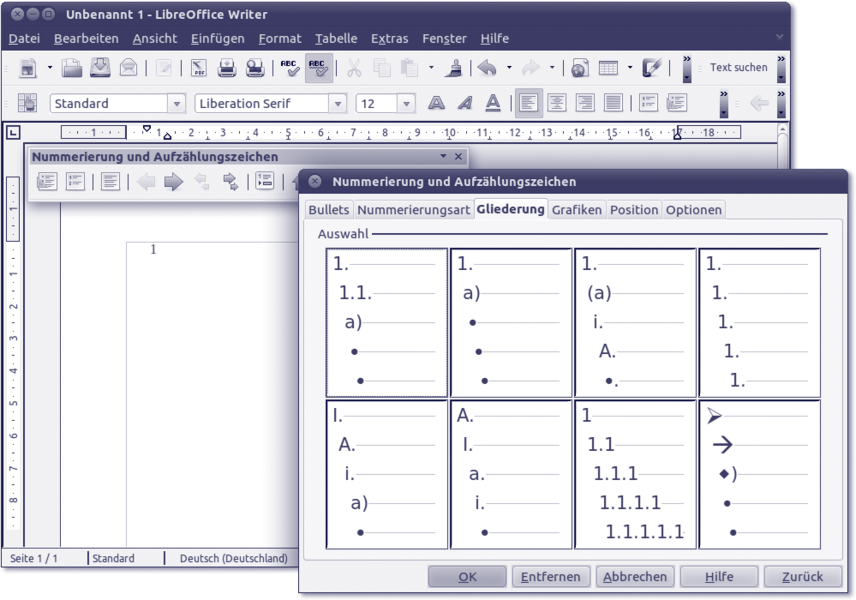Open the Einfügen menu
856x600 pixels.
click(x=217, y=38)
